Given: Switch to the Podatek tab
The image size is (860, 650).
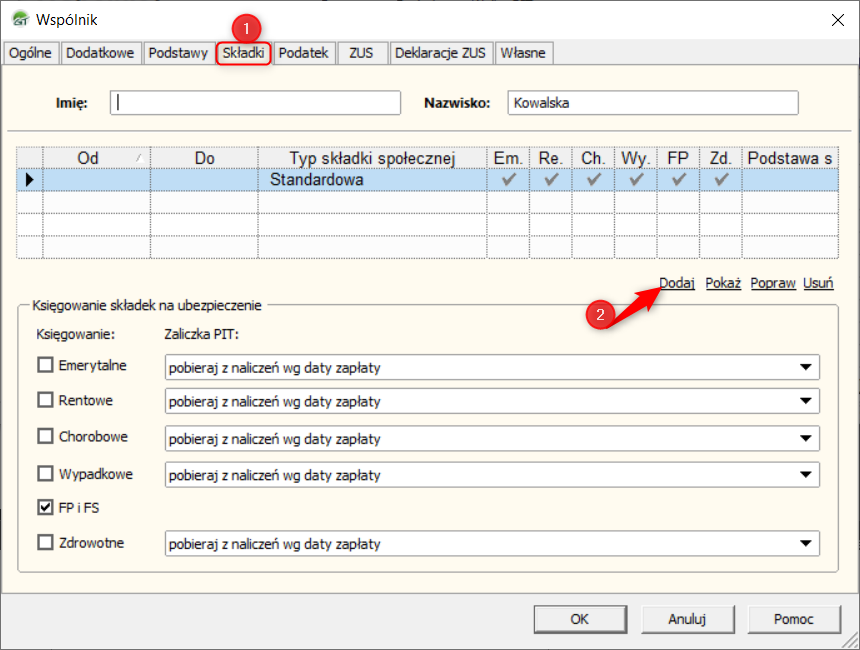Looking at the screenshot, I should coord(304,53).
